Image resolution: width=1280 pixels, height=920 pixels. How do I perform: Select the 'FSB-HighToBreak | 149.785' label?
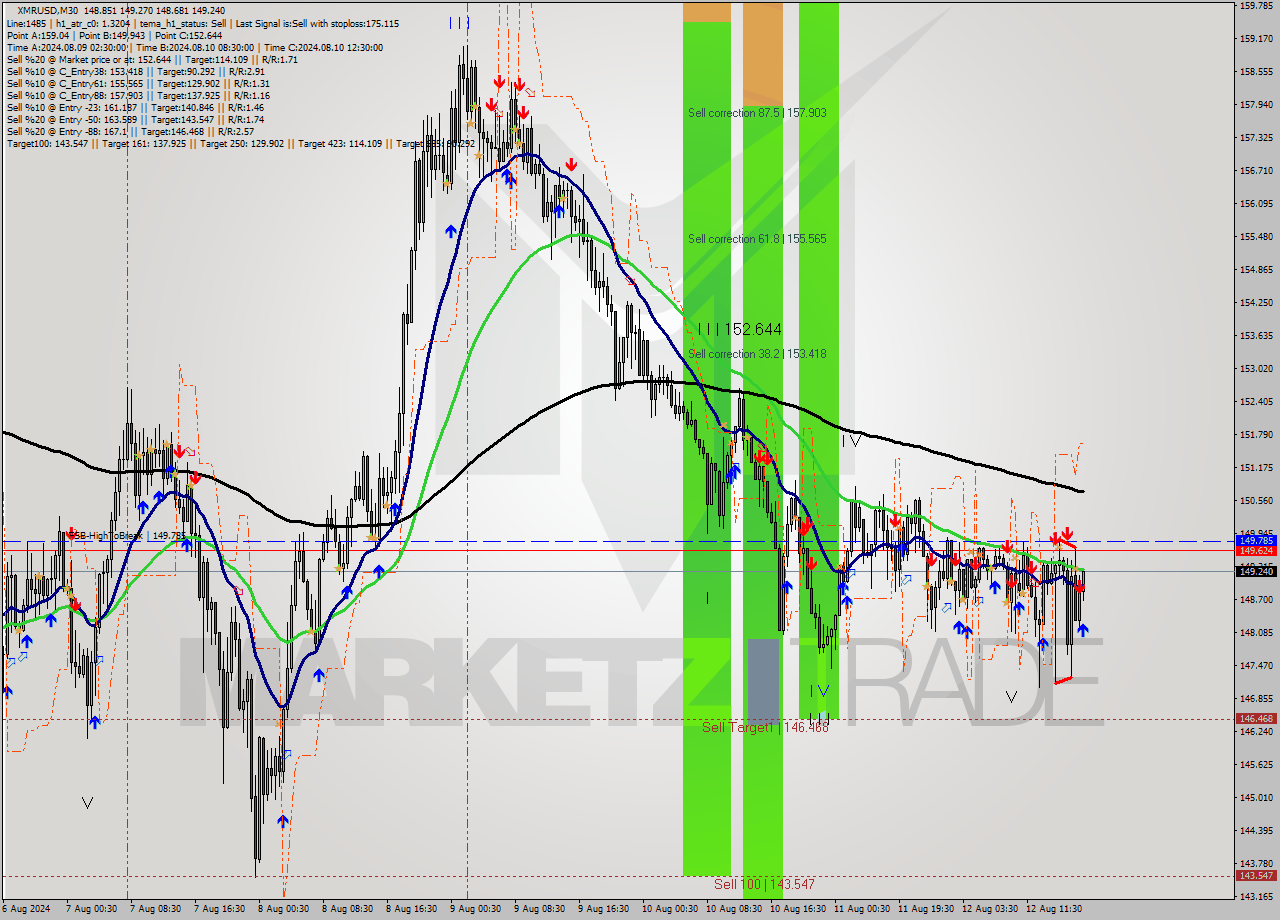coord(126,536)
